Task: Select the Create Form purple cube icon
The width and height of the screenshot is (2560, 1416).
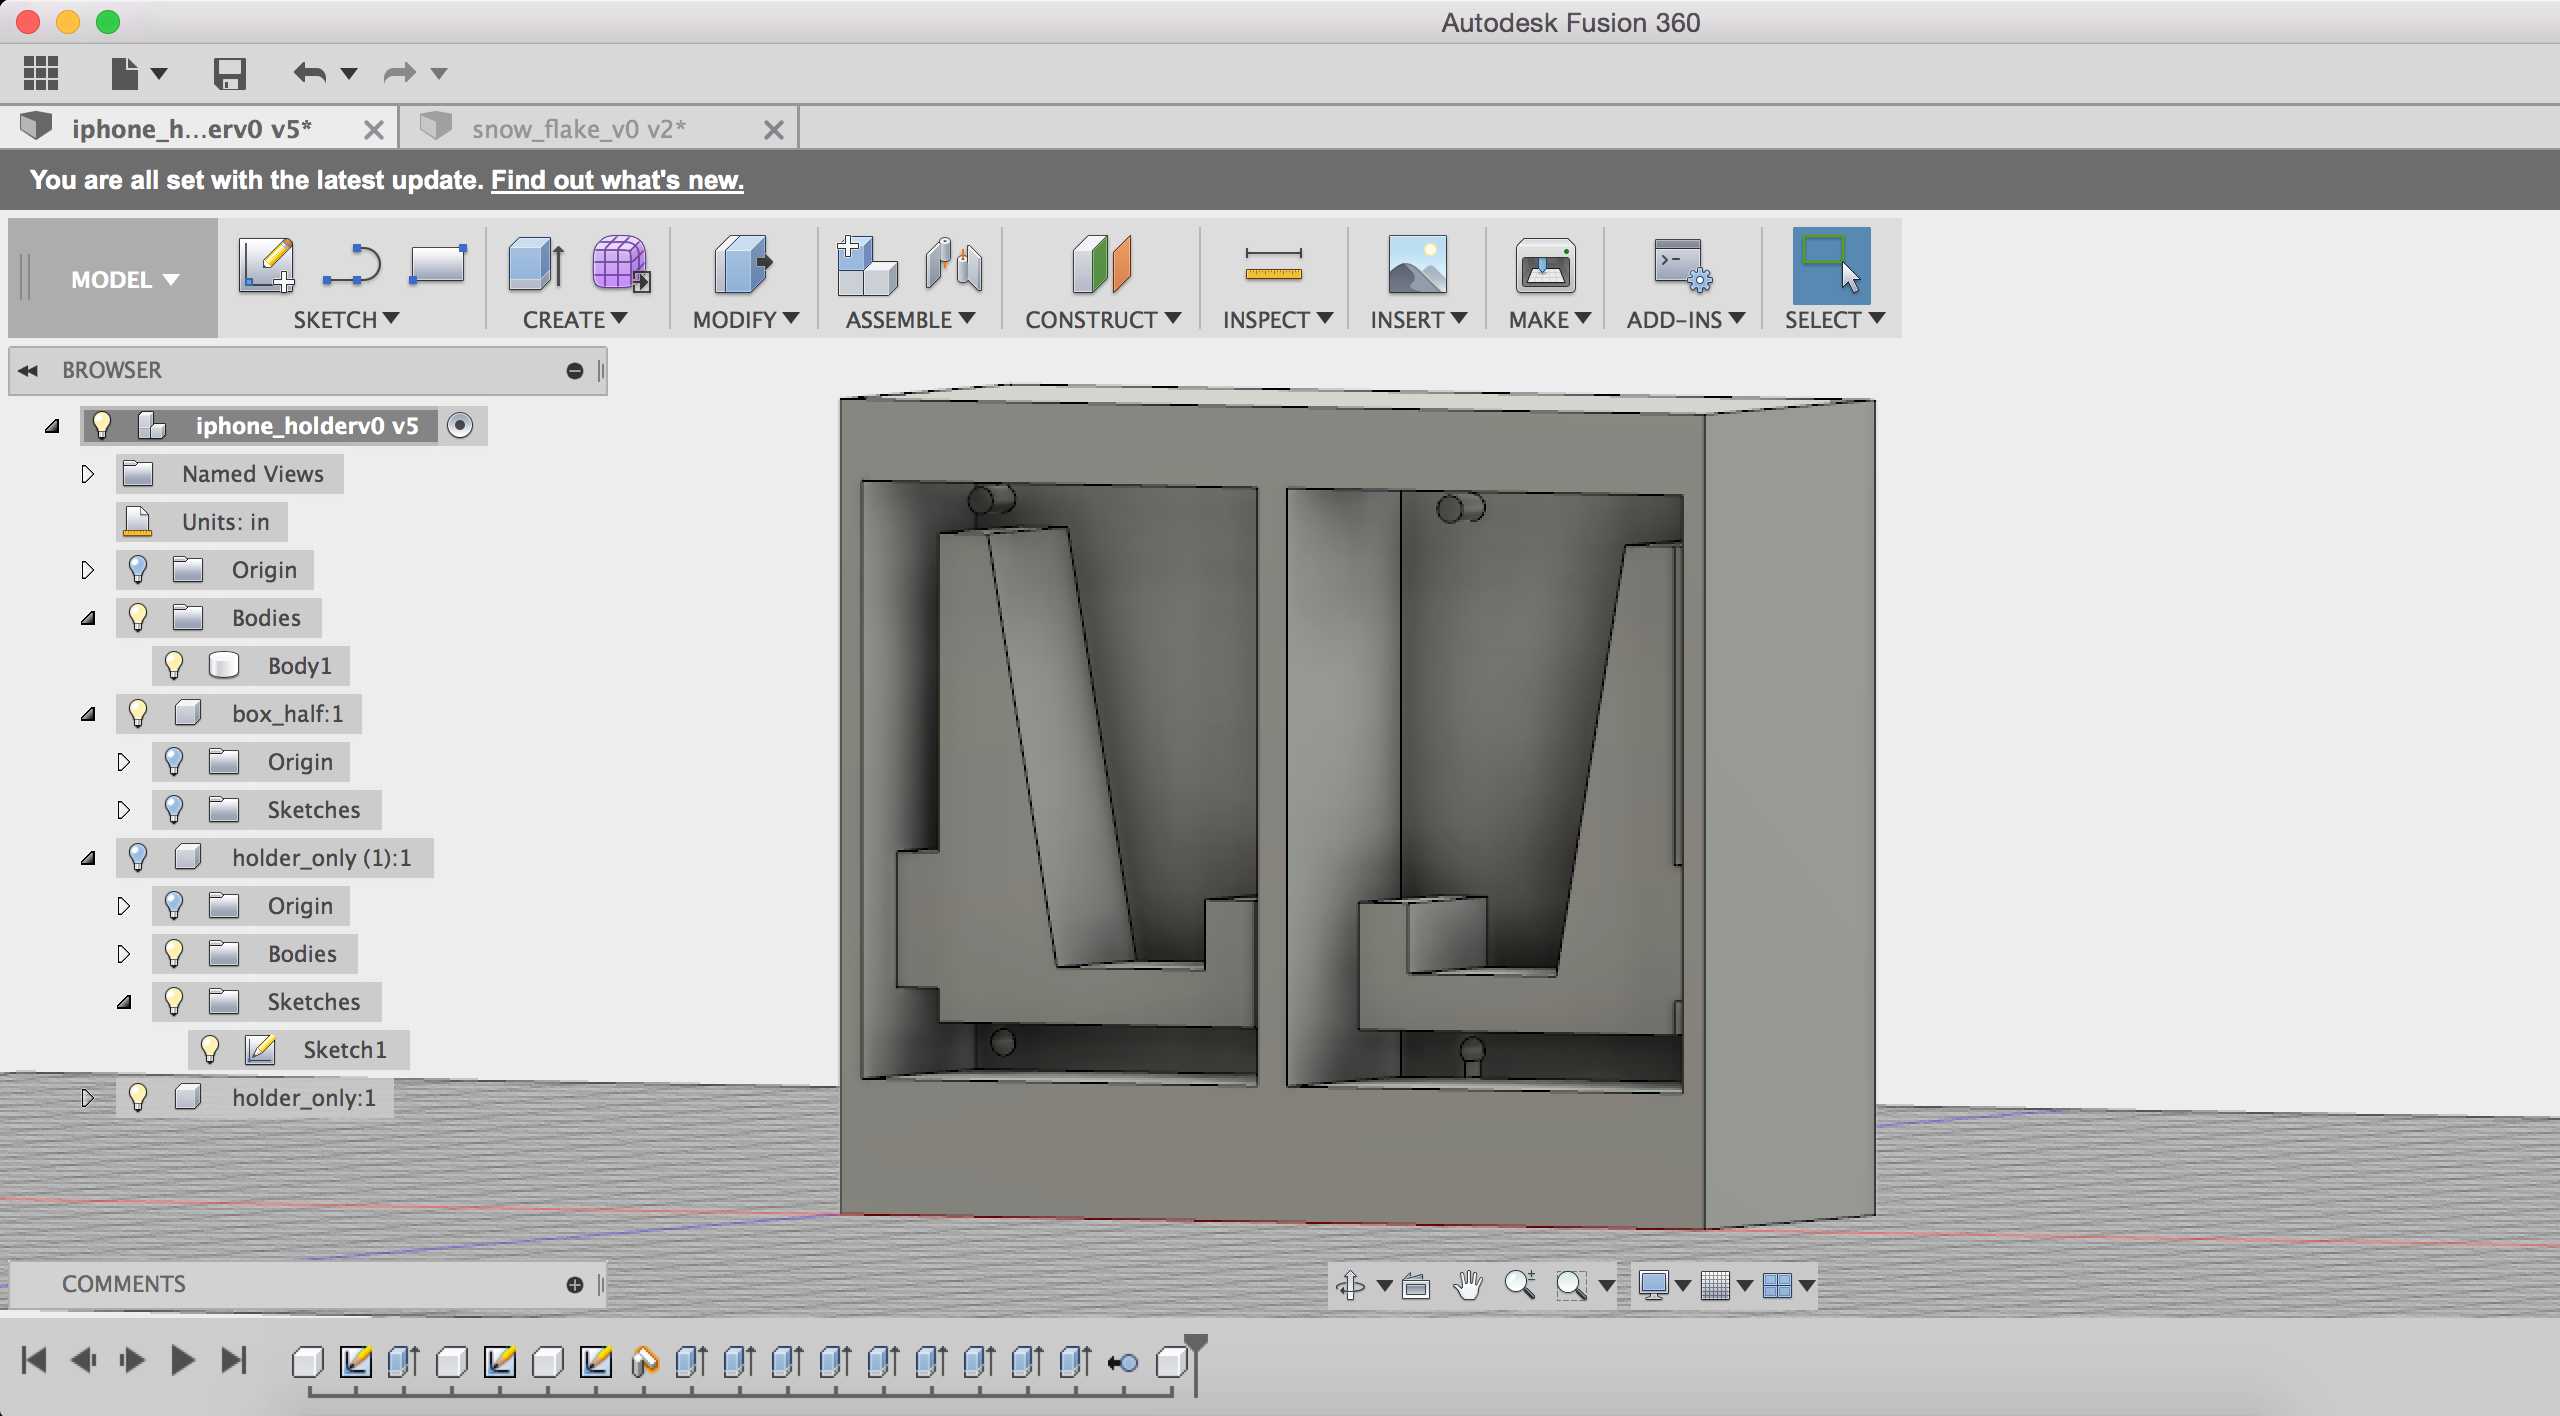Action: (x=620, y=265)
